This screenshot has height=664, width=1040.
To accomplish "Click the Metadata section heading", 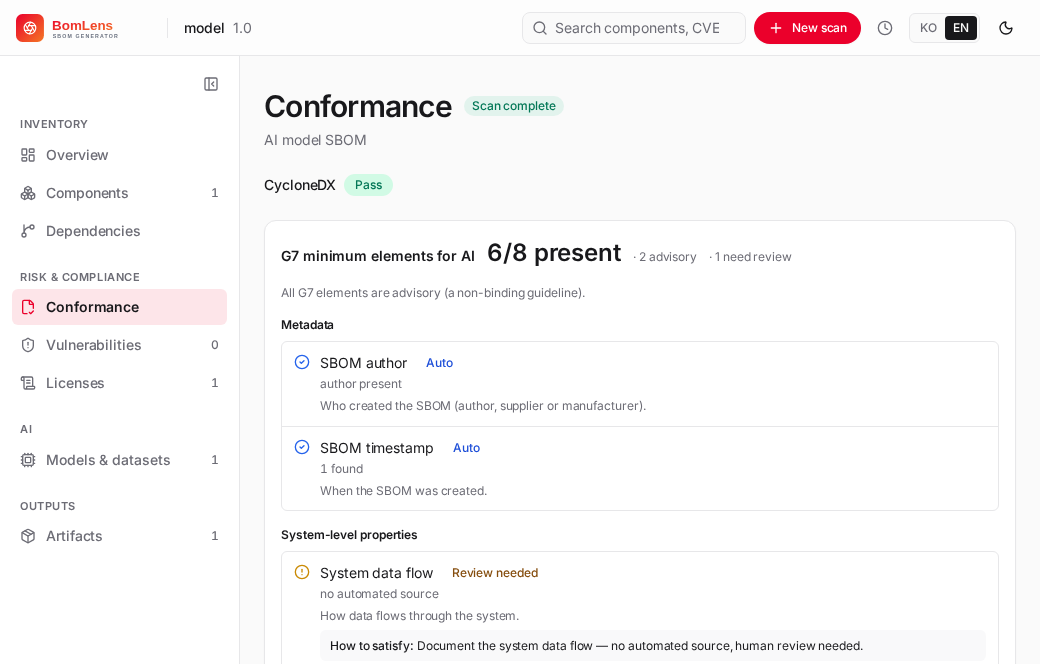I will [307, 325].
